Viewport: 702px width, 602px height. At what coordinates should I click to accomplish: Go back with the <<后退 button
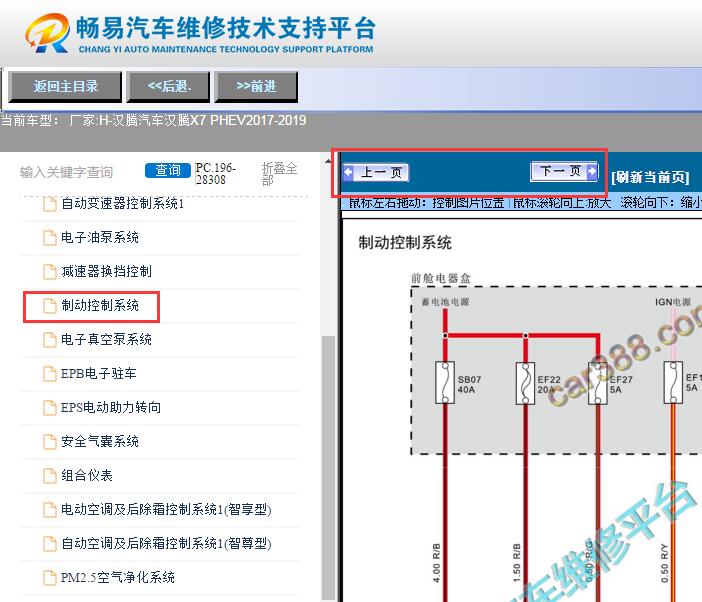[168, 86]
